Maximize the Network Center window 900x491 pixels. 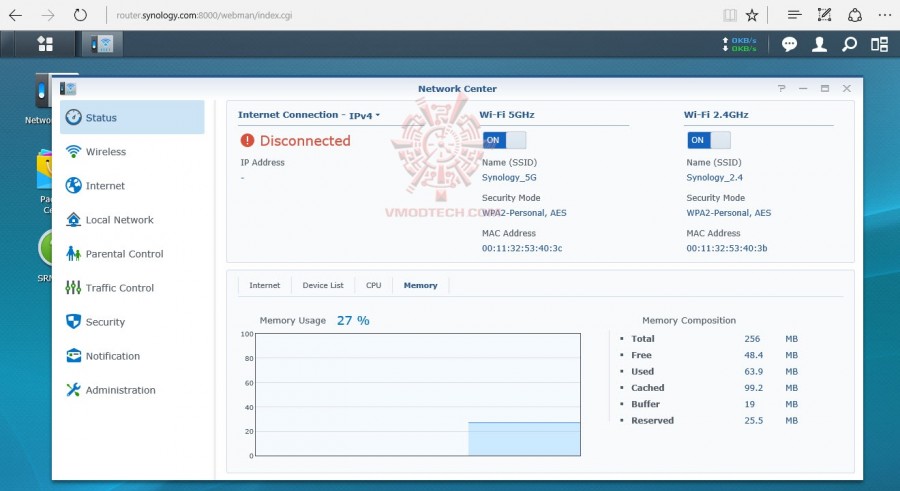825,88
